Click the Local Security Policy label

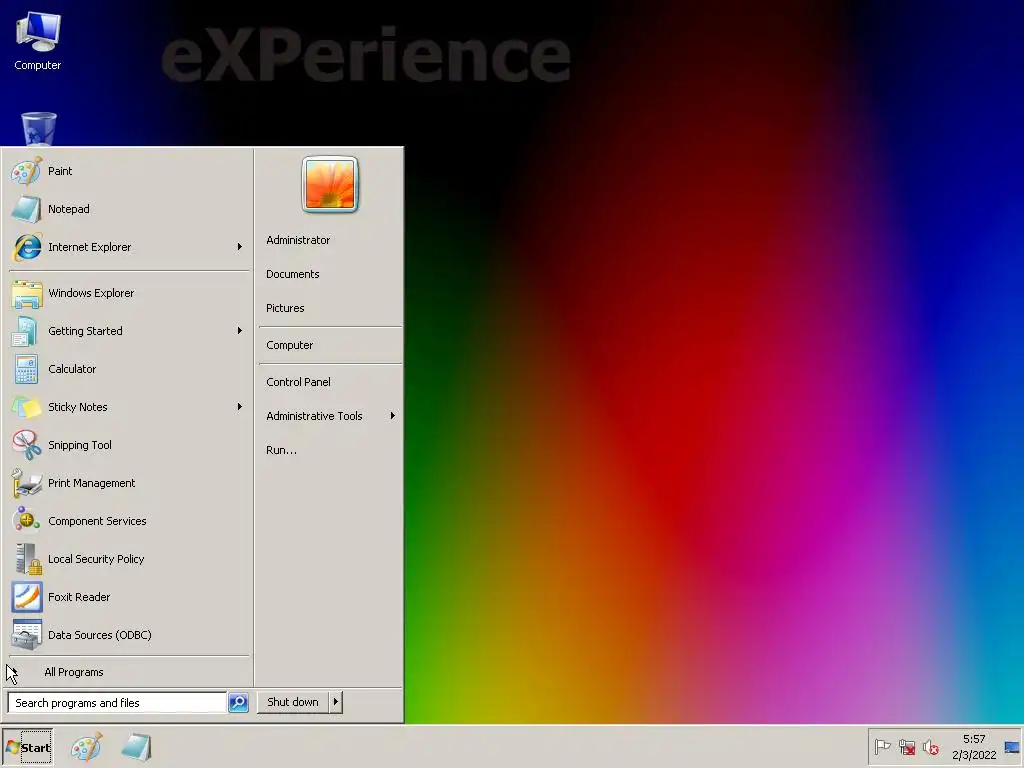[96, 559]
